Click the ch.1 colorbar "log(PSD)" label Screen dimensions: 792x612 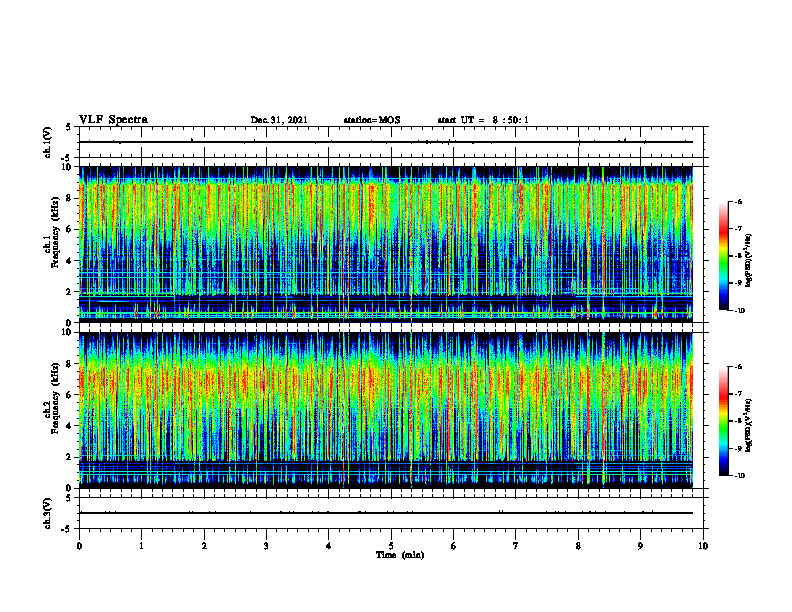749,260
